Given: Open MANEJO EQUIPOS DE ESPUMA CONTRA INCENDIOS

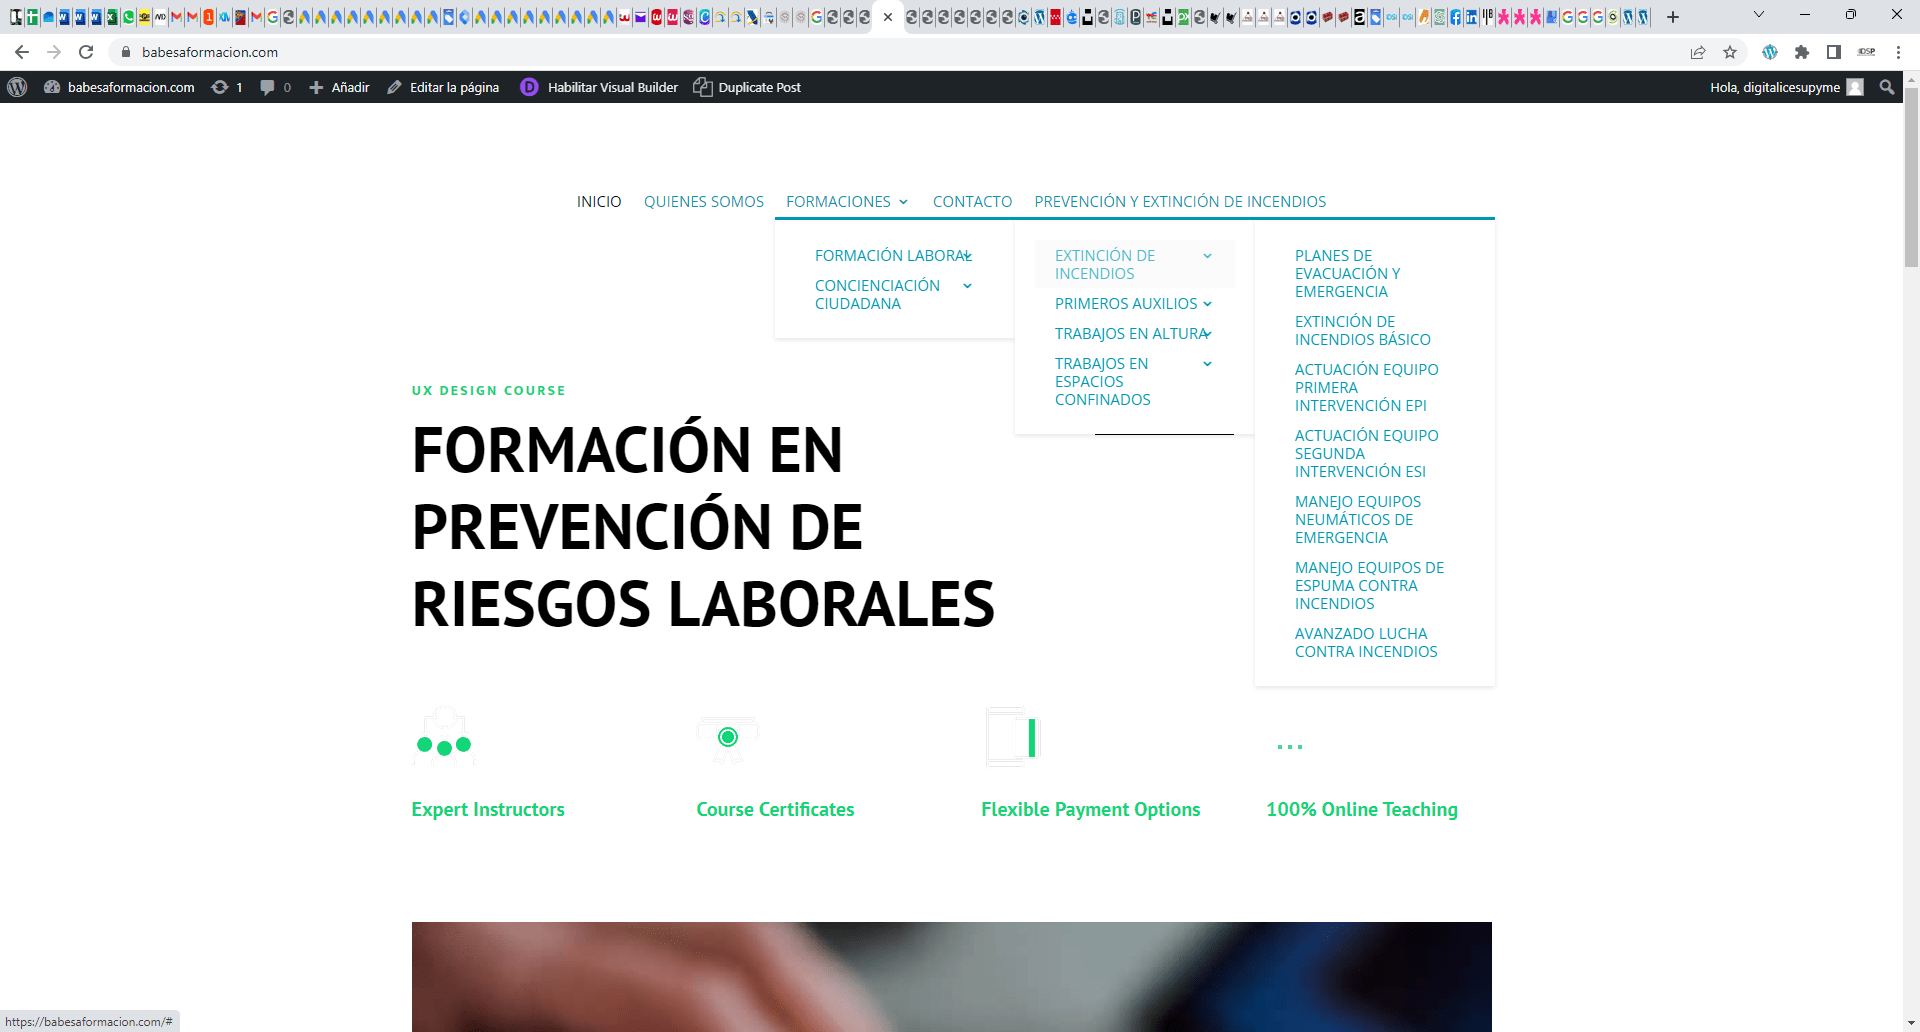Looking at the screenshot, I should click(1369, 586).
